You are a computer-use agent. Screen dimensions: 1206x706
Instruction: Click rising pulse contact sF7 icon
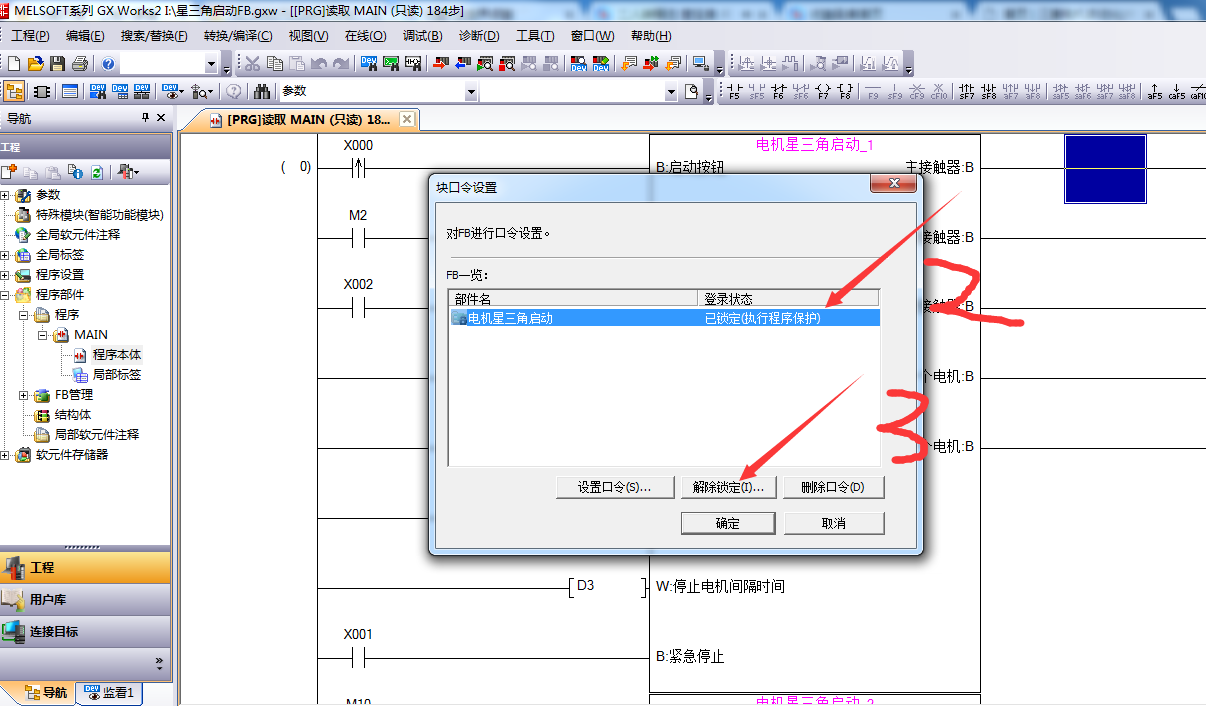point(966,92)
